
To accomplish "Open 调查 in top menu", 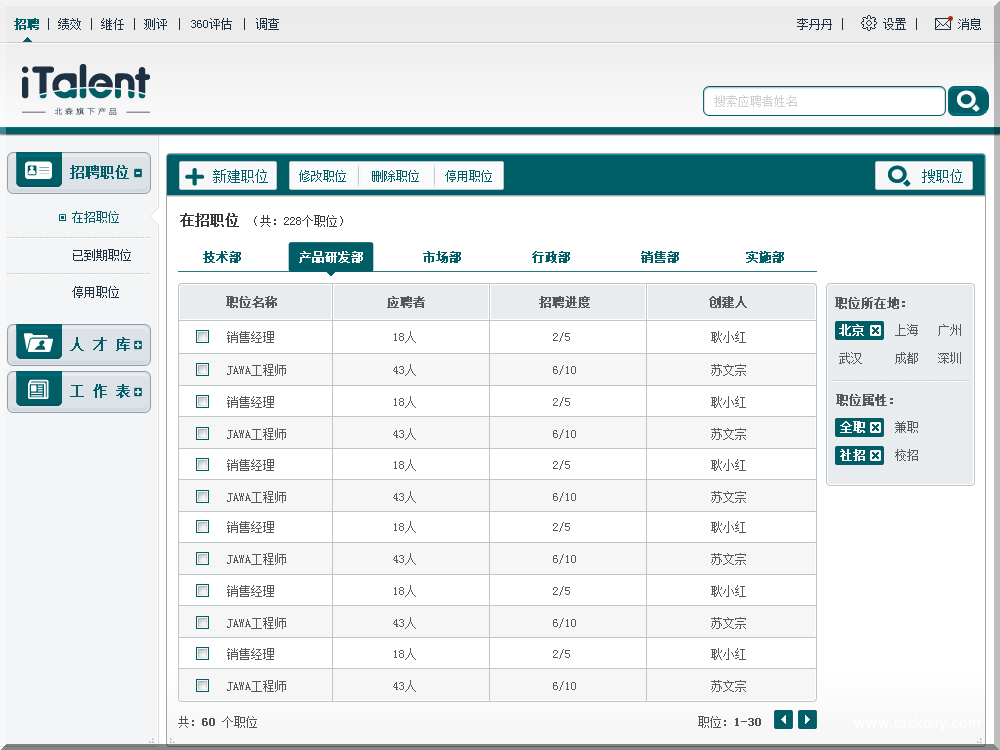I will click(267, 24).
